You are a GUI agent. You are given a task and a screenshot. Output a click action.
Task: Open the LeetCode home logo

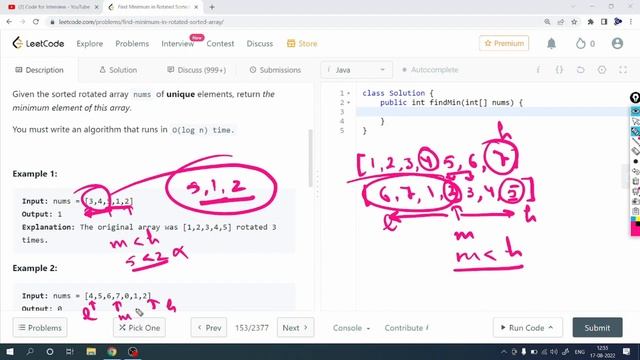tap(38, 43)
